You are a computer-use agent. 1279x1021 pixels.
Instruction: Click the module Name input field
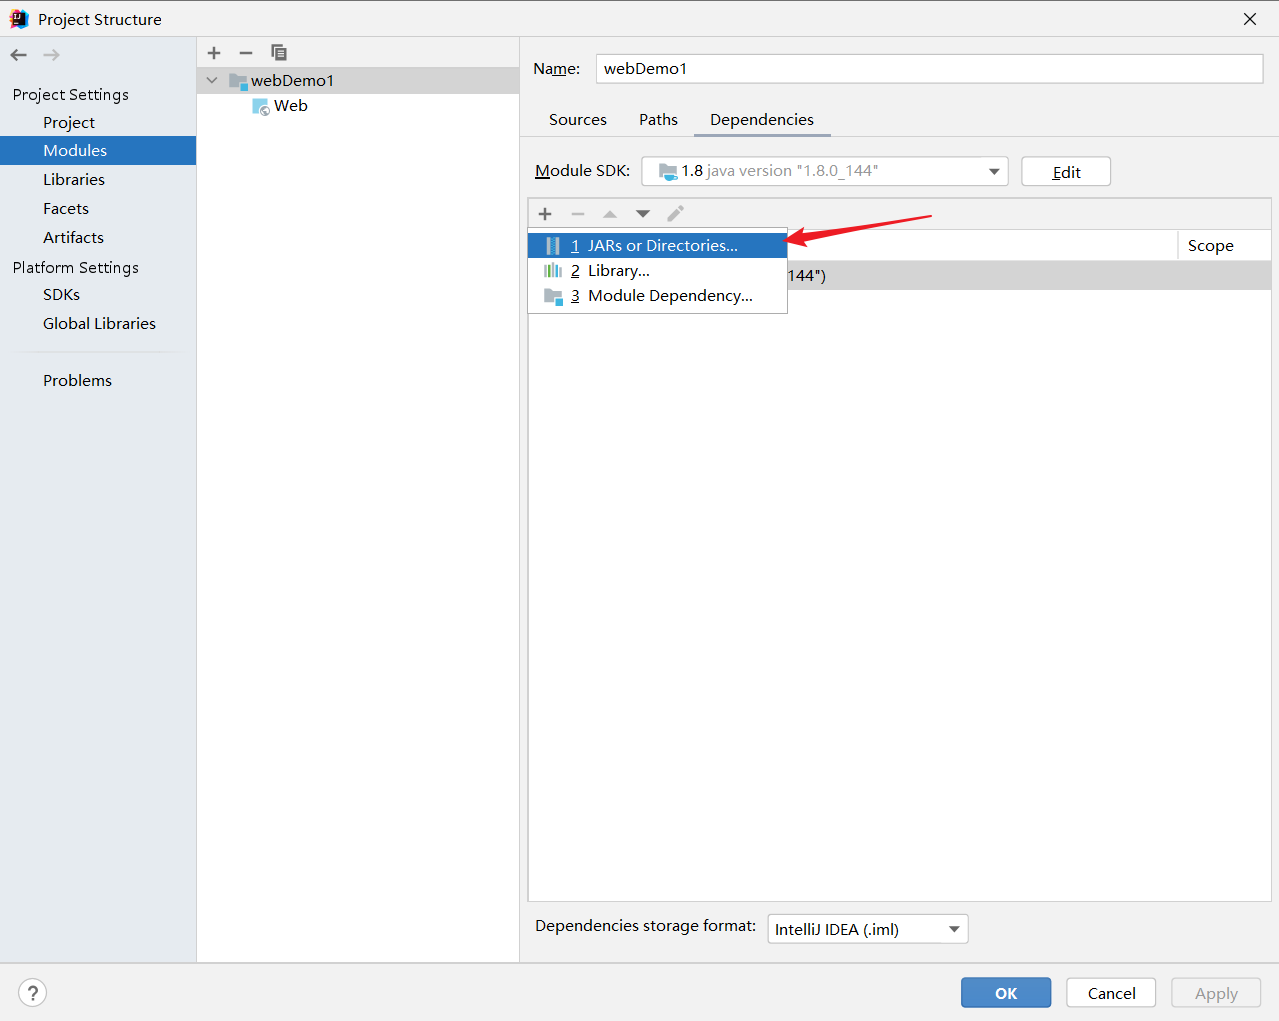[x=929, y=68]
